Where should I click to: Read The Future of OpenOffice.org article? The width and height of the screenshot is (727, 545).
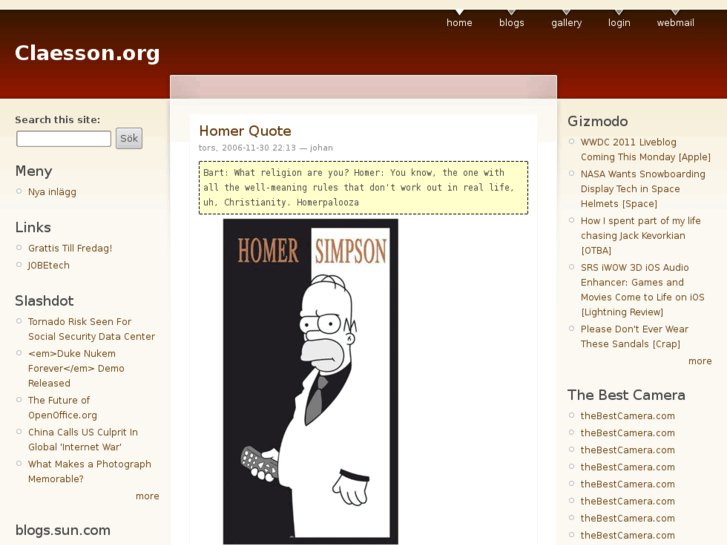coord(63,408)
